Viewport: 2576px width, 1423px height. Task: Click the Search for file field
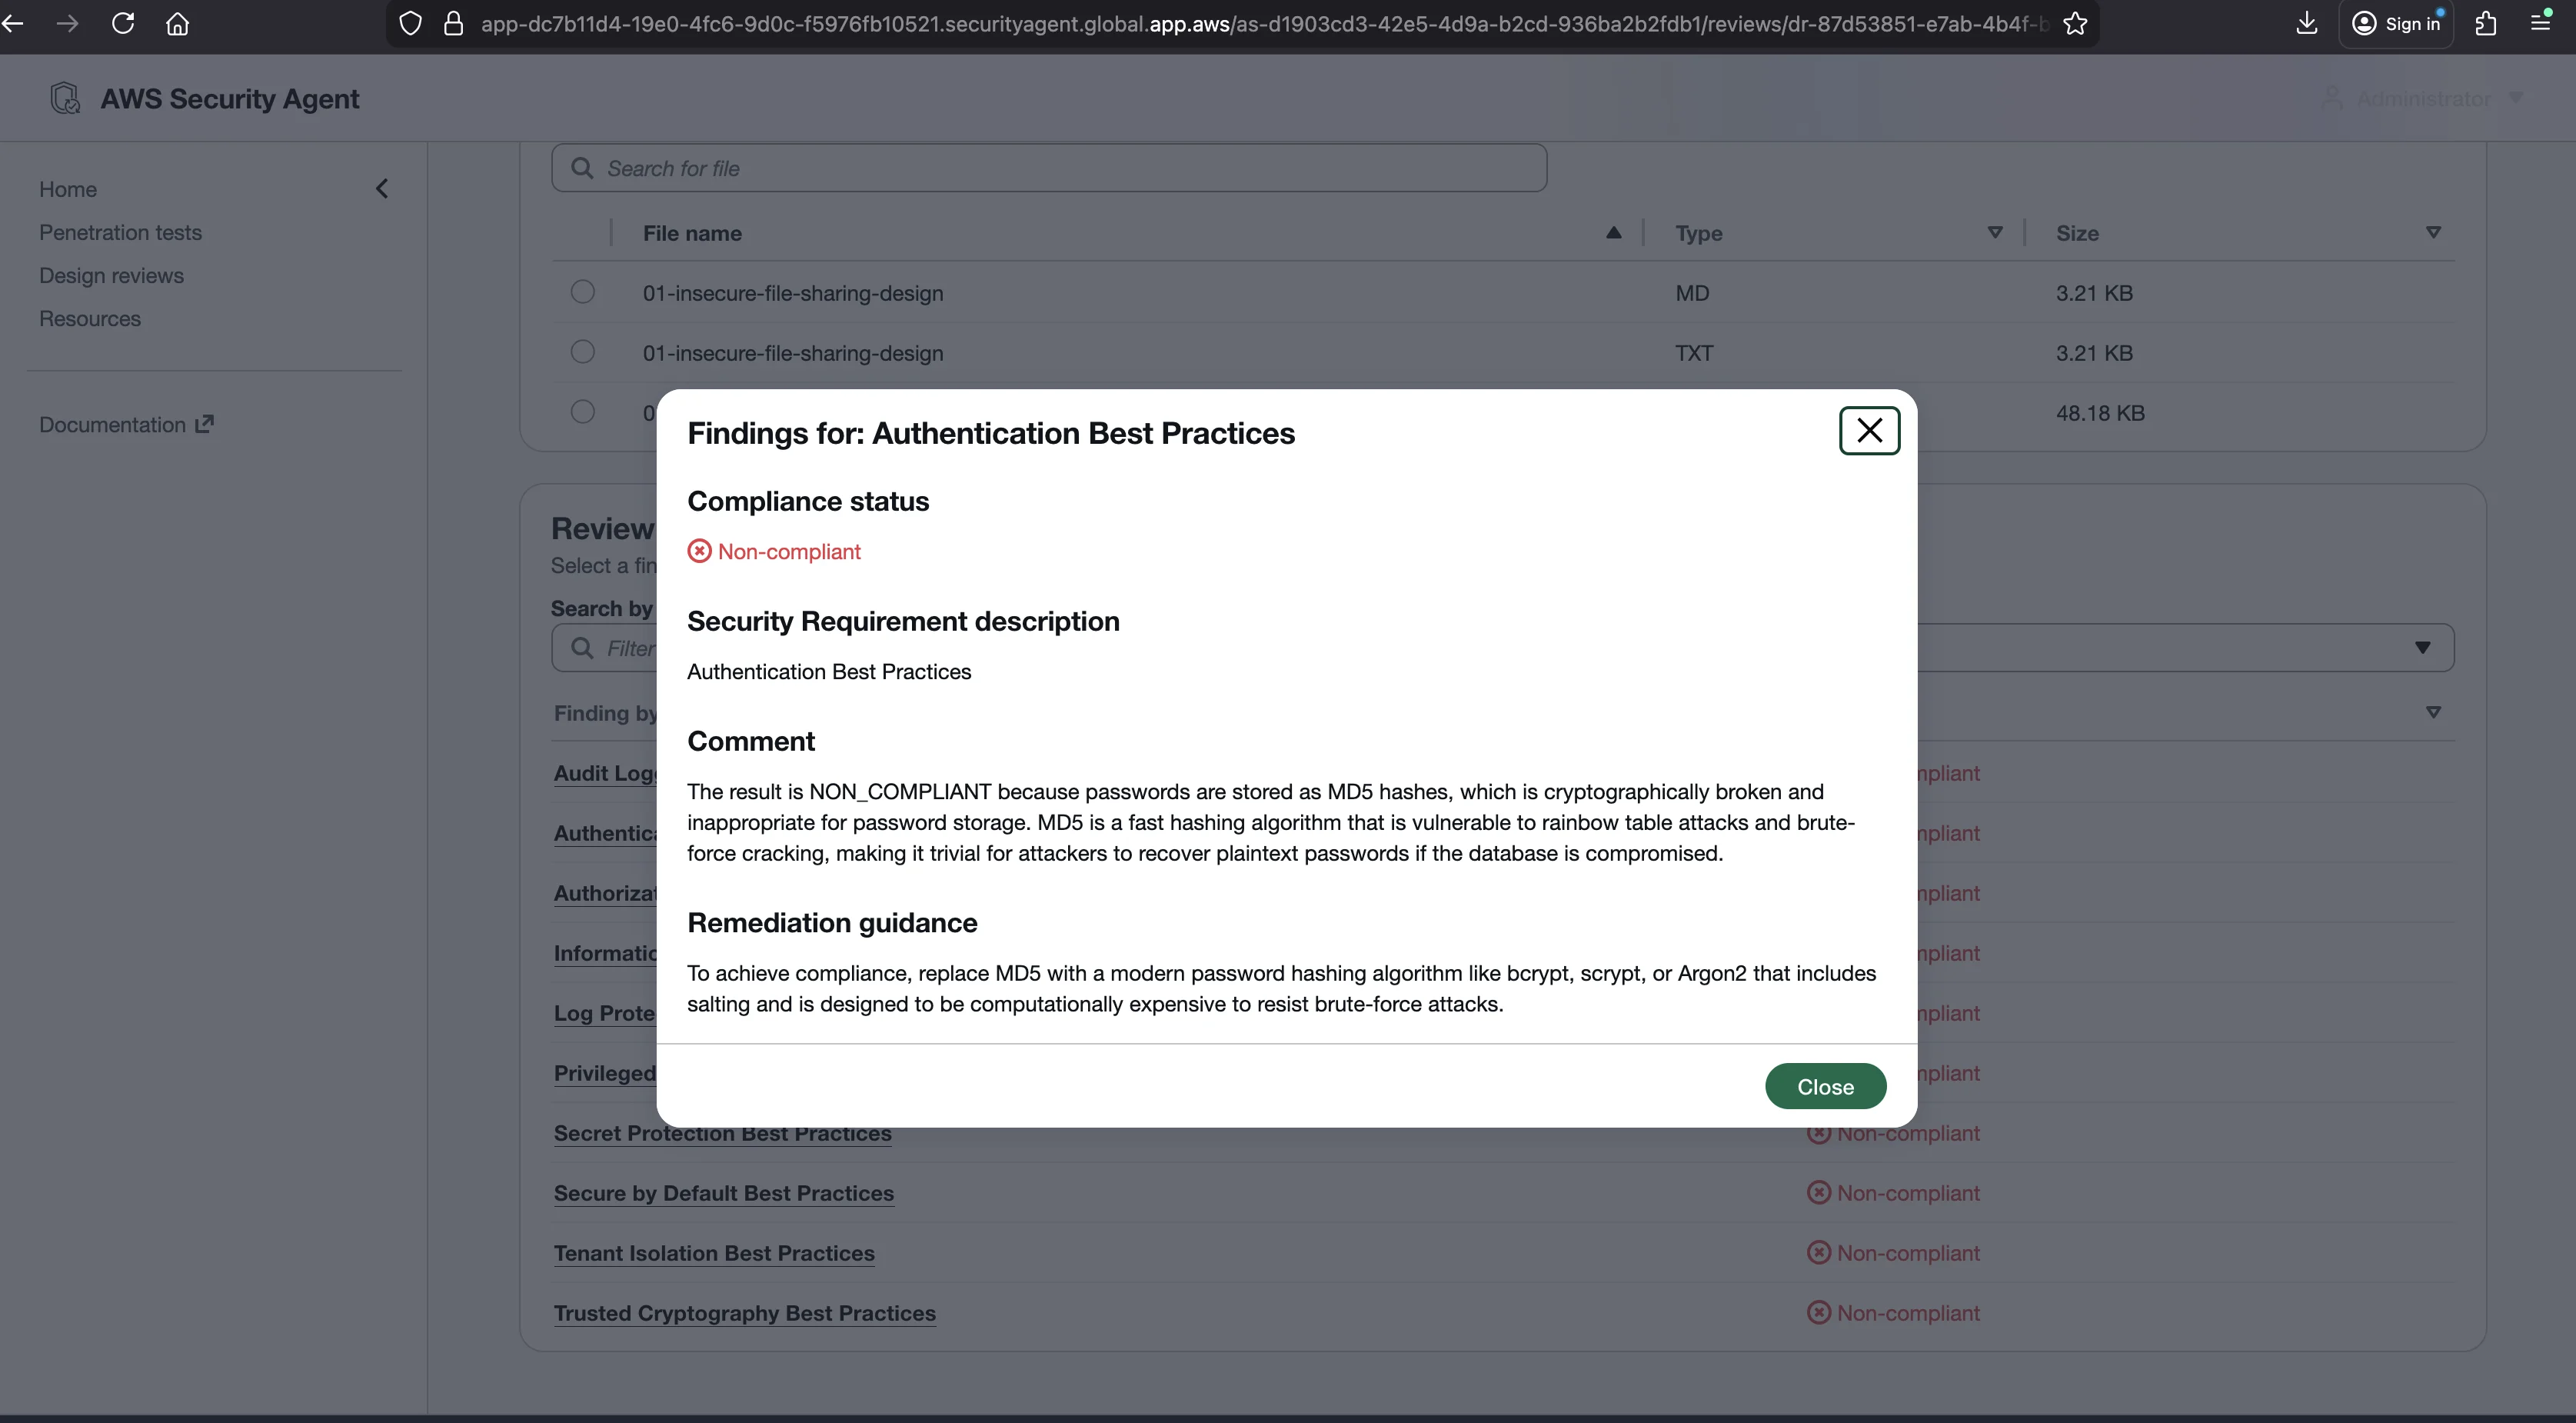click(1049, 168)
